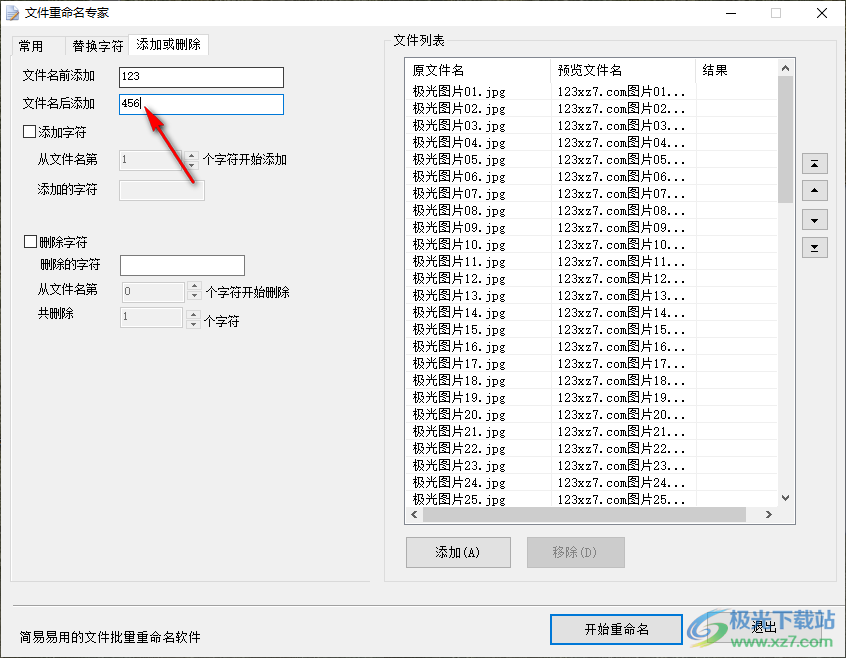Click the application icon in title bar
The image size is (846, 658).
[x=12, y=13]
